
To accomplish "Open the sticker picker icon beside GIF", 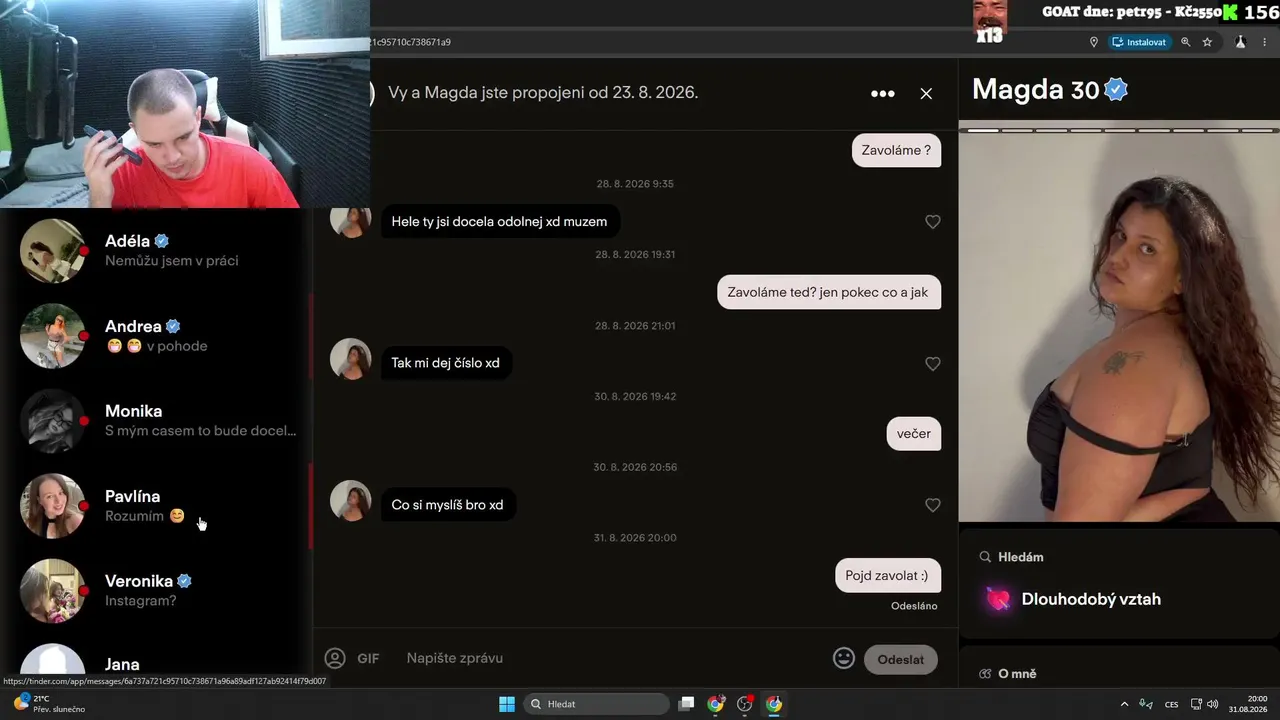I will click(335, 658).
